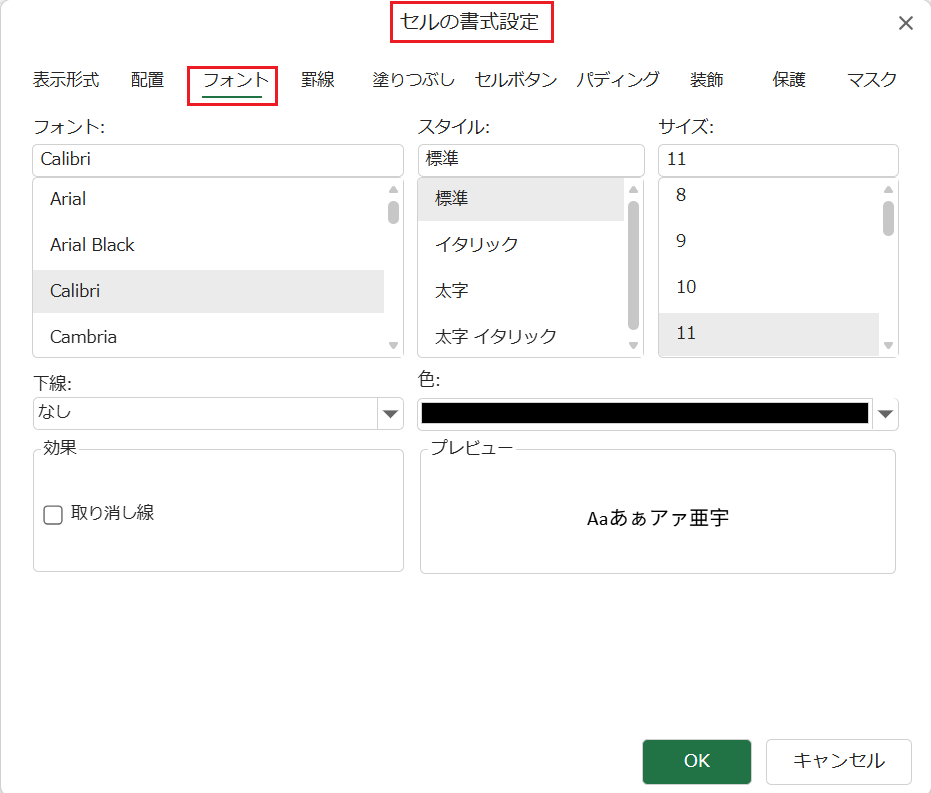This screenshot has width=931, height=793.
Task: Switch to the 罫線 tab
Action: coord(318,80)
